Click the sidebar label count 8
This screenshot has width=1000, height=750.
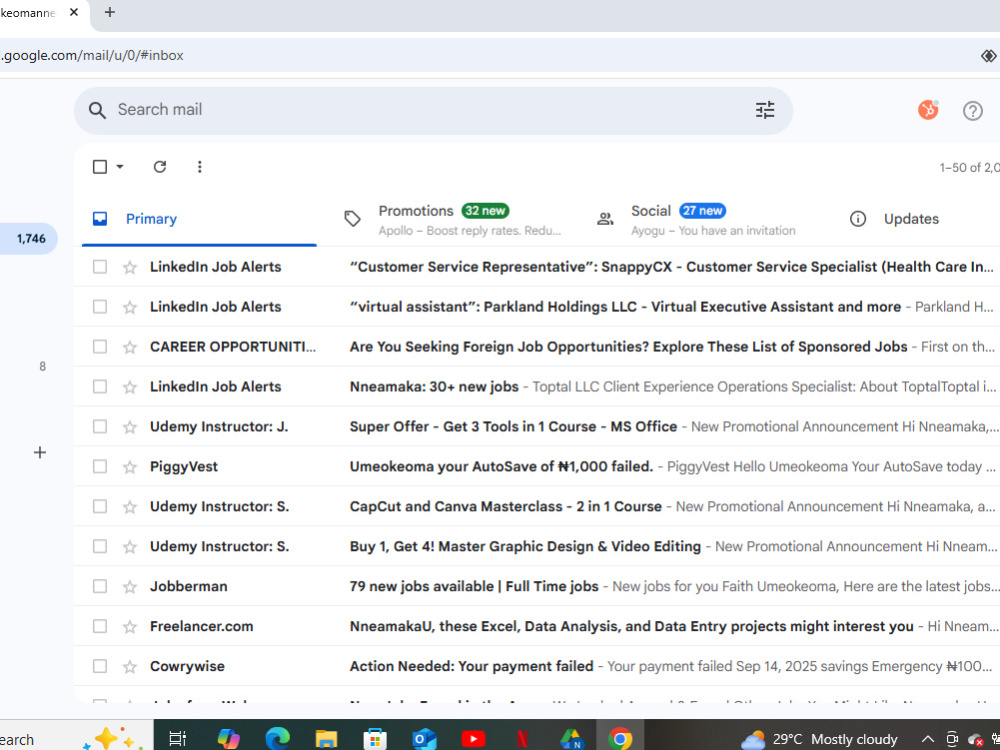[x=43, y=367]
